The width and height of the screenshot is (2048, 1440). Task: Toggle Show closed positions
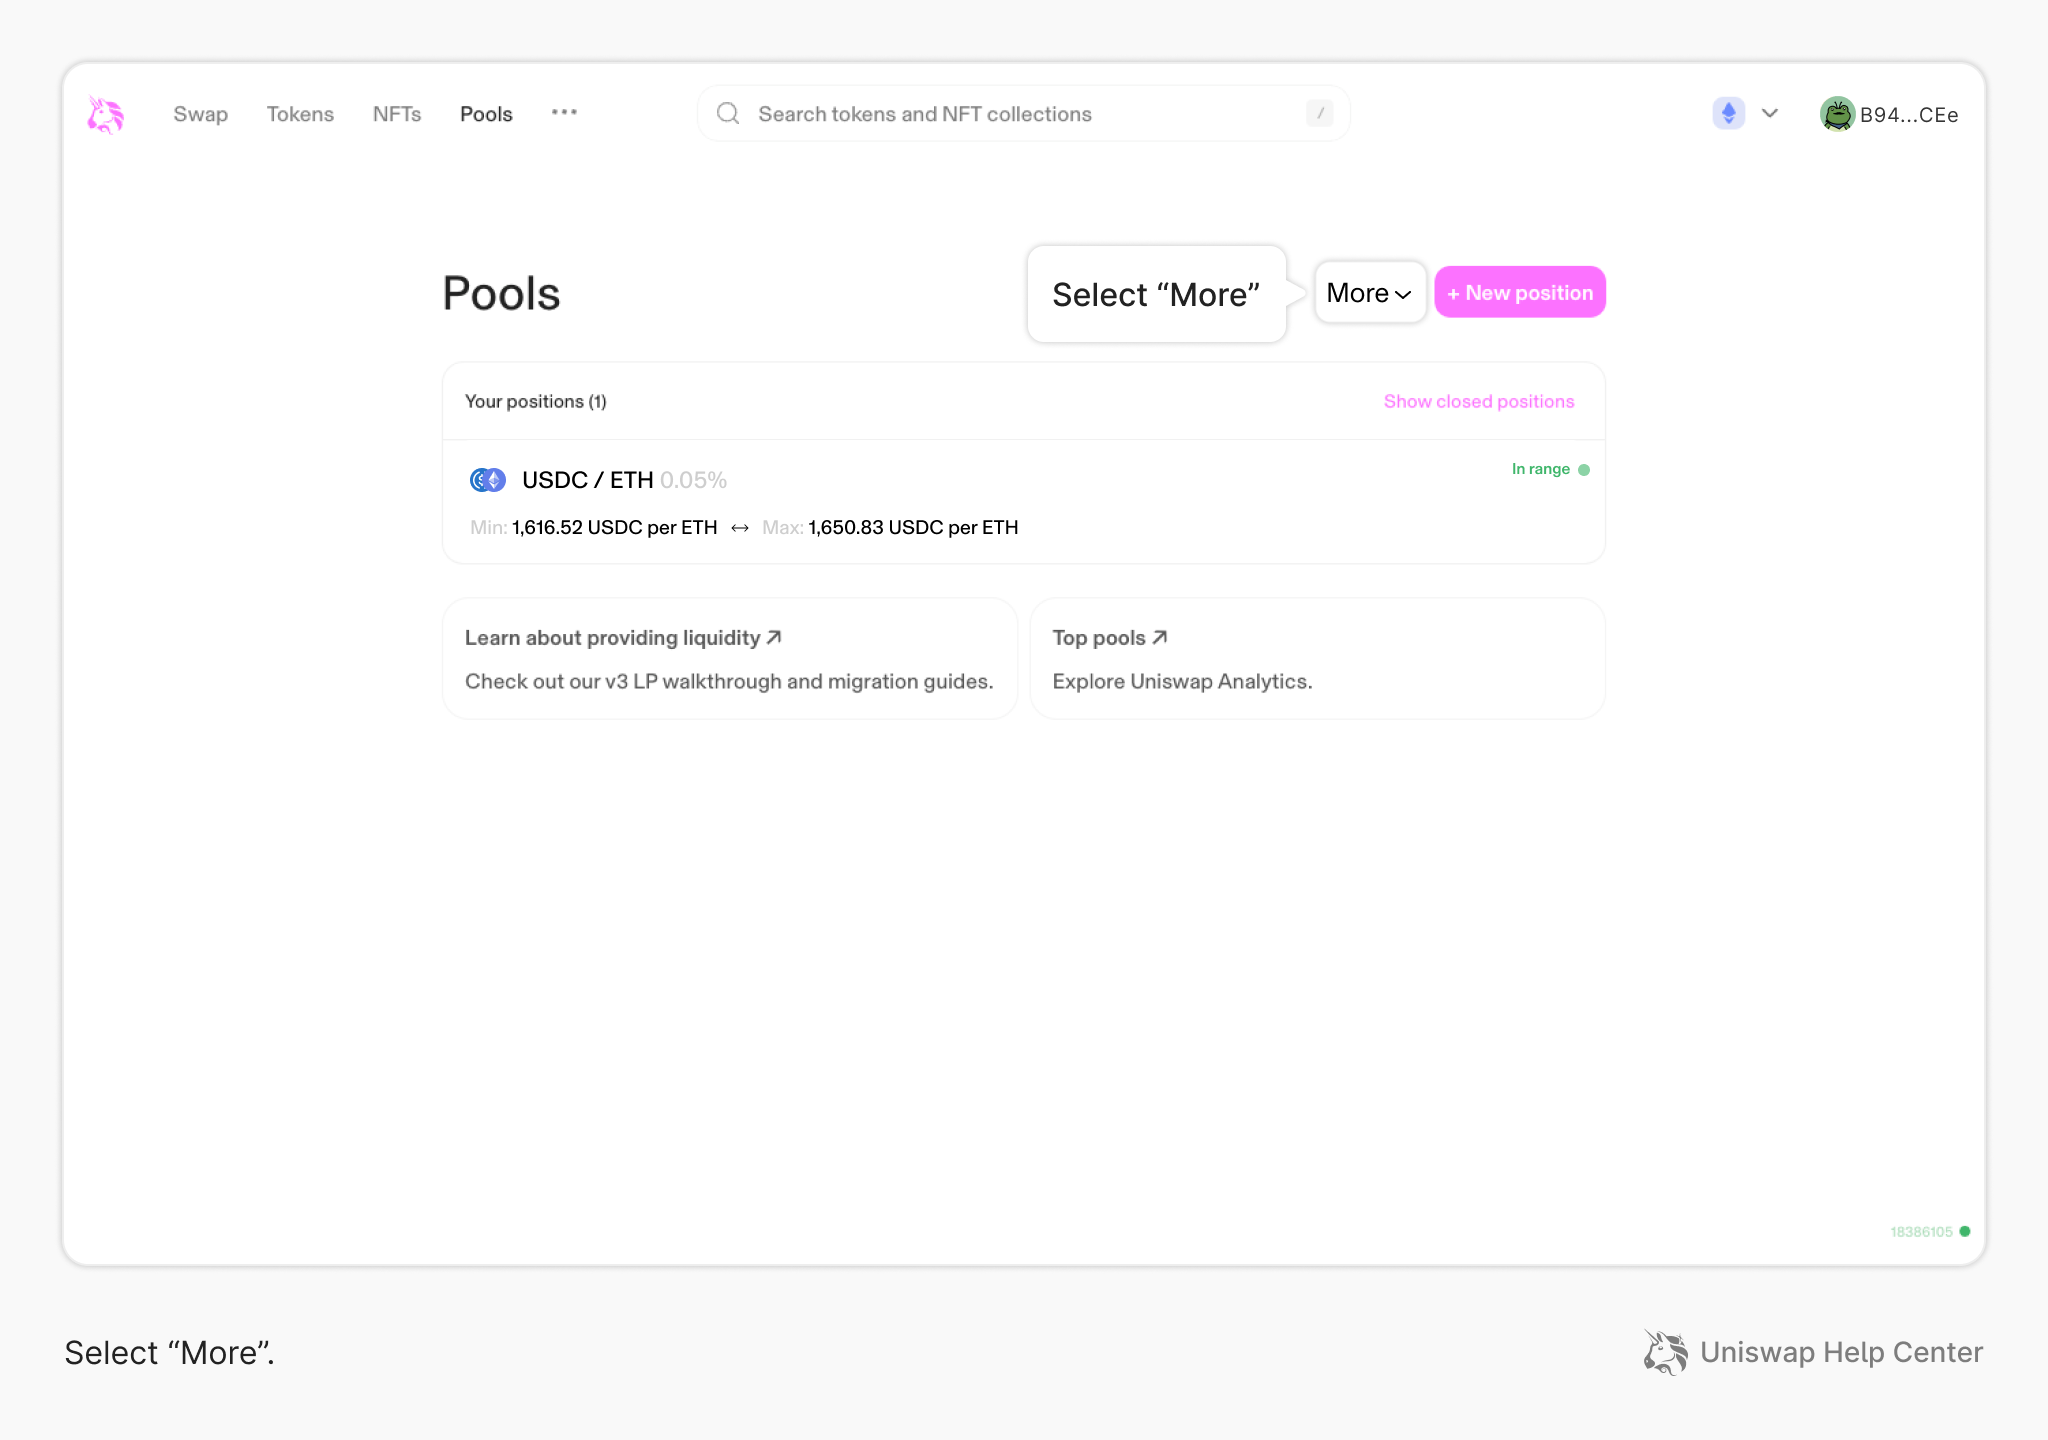tap(1478, 401)
